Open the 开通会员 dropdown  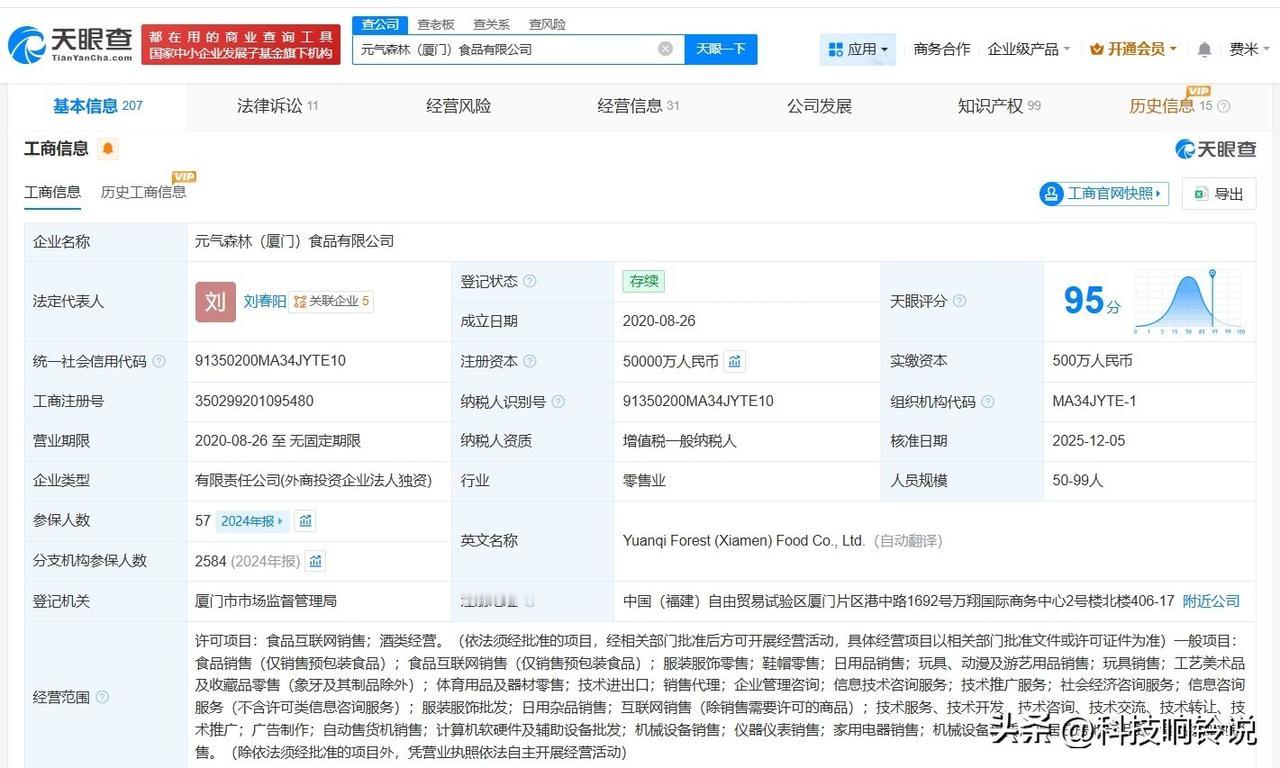click(1133, 49)
